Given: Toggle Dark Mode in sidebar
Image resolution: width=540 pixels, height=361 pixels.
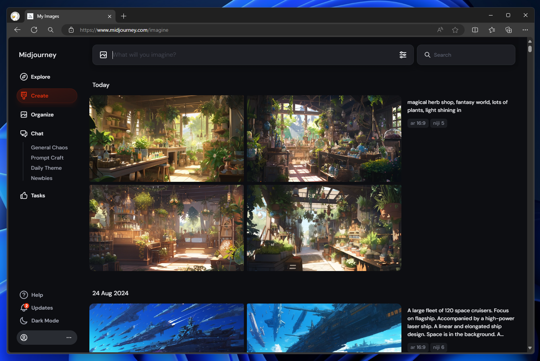Looking at the screenshot, I should pos(39,321).
